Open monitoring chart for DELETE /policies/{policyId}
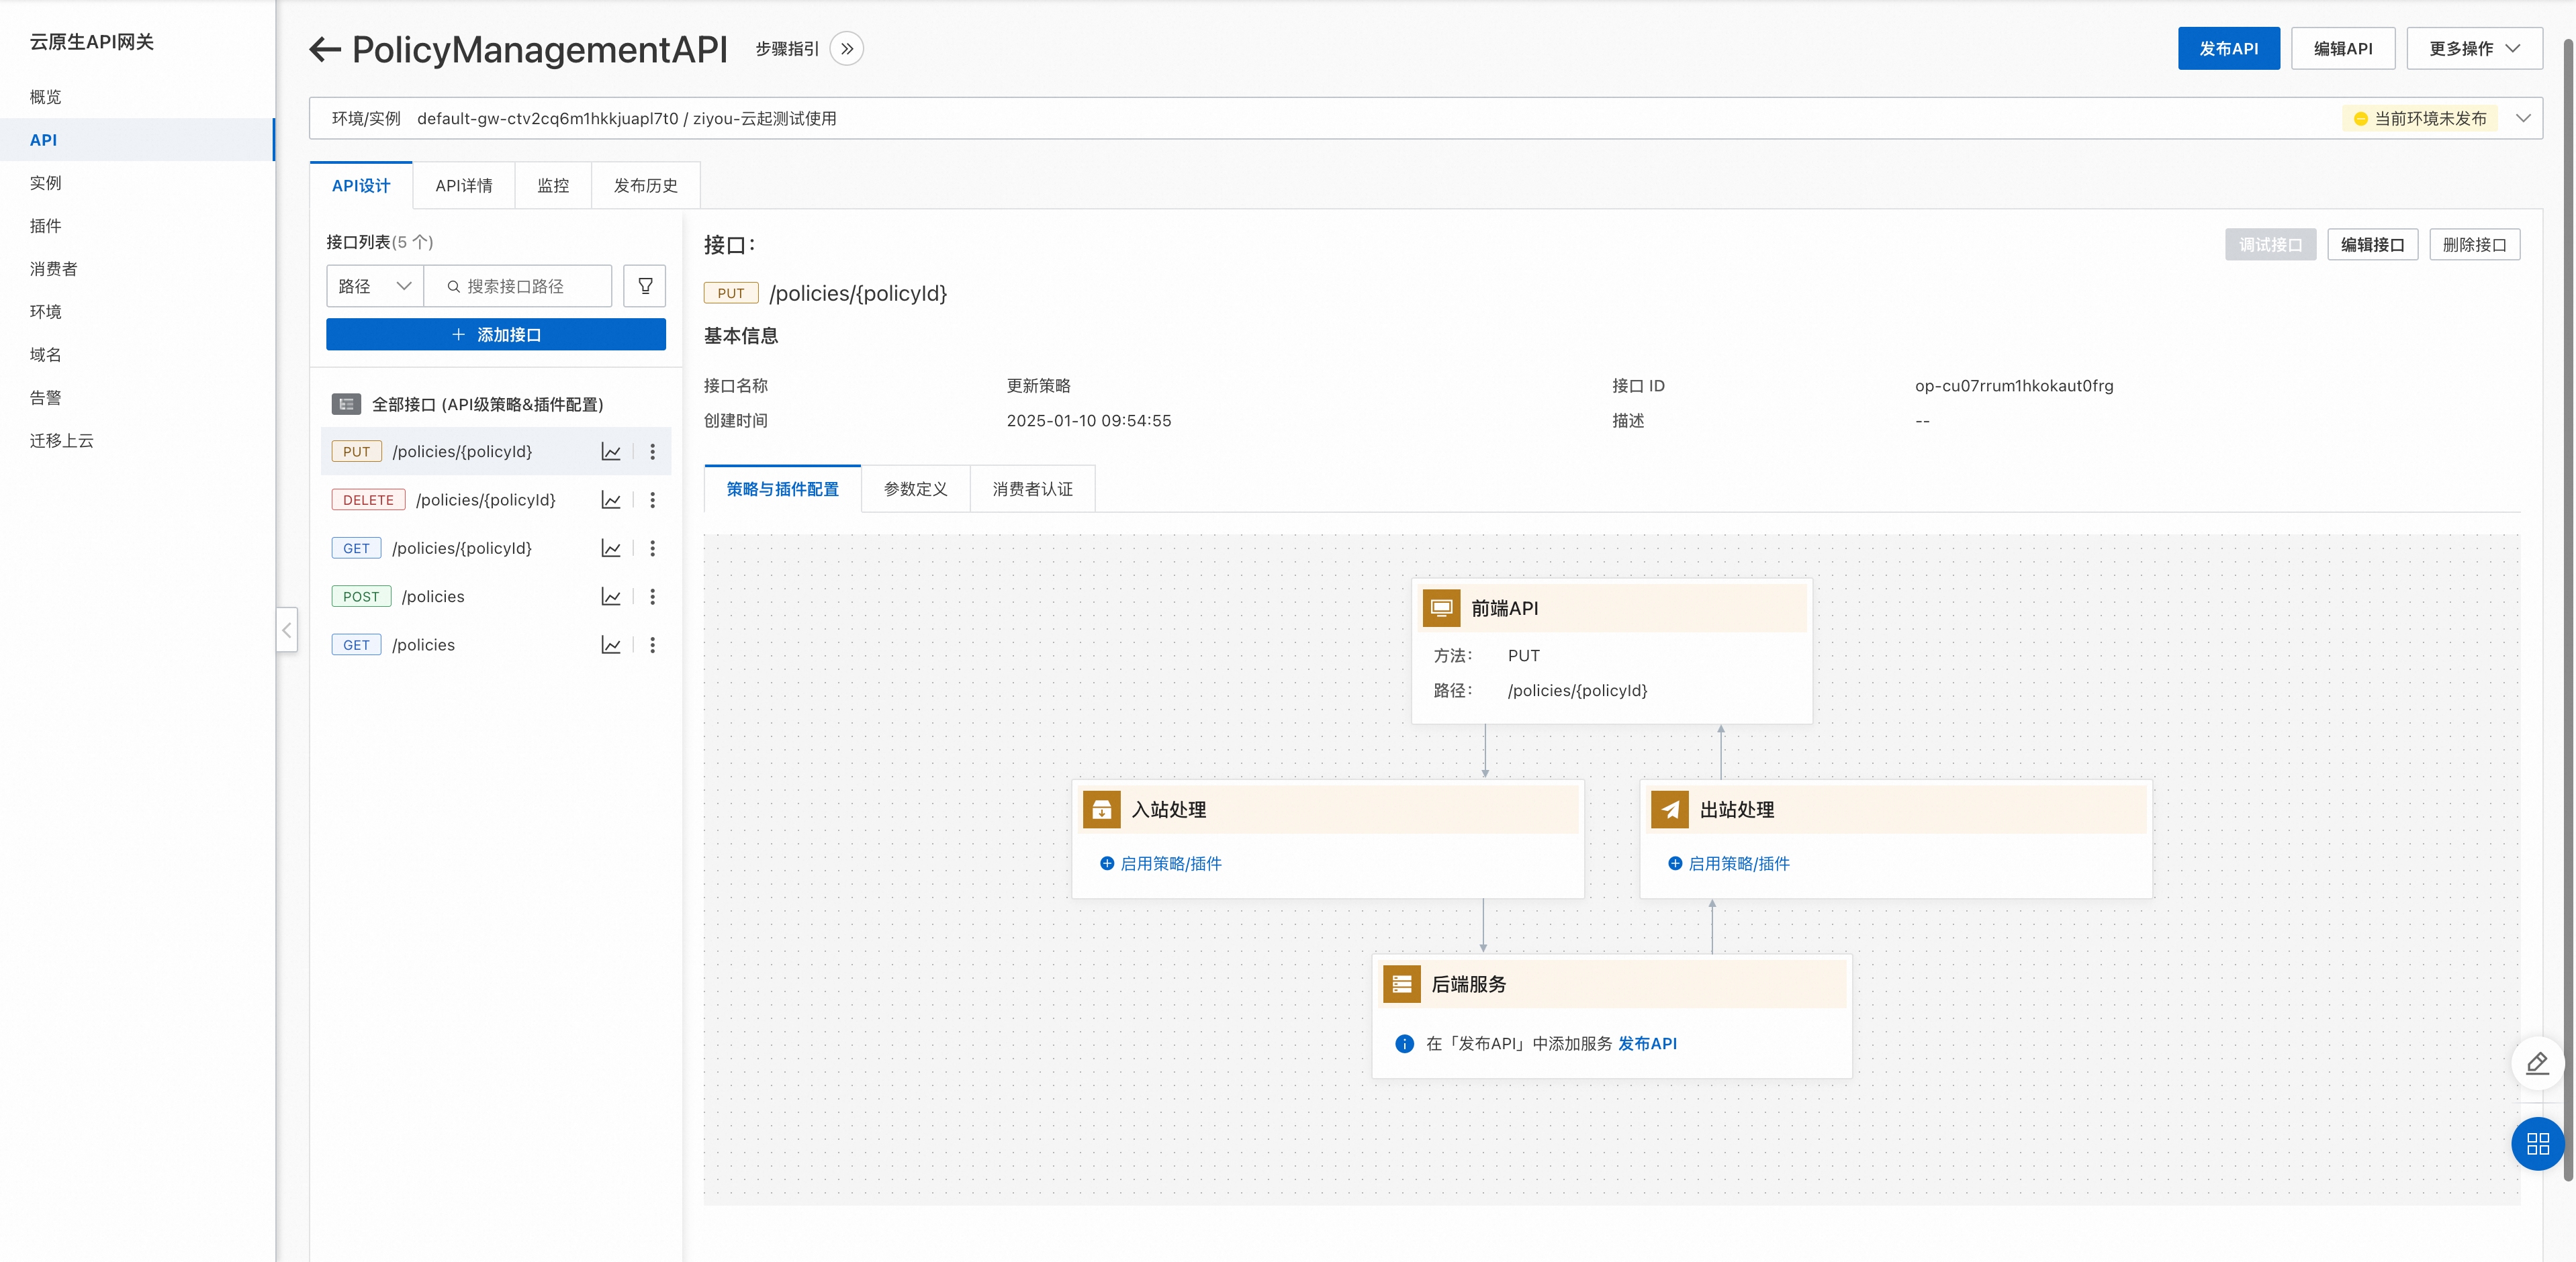The height and width of the screenshot is (1262, 2576). [x=611, y=500]
